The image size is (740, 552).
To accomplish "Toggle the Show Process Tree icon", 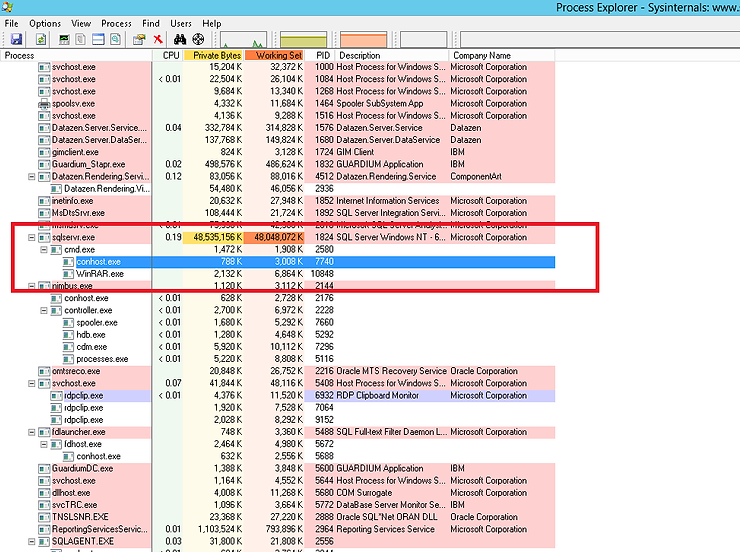I will (81, 39).
